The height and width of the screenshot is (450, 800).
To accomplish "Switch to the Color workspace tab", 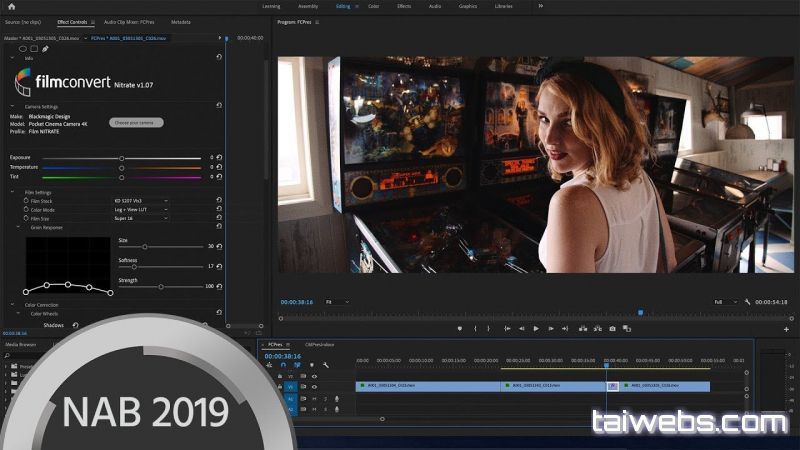I will pos(373,6).
